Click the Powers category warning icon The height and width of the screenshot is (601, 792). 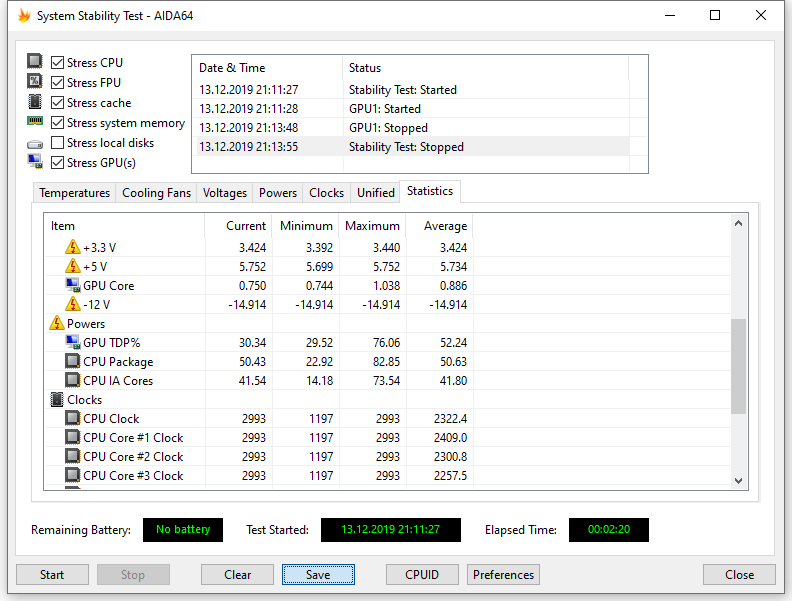[x=57, y=323]
